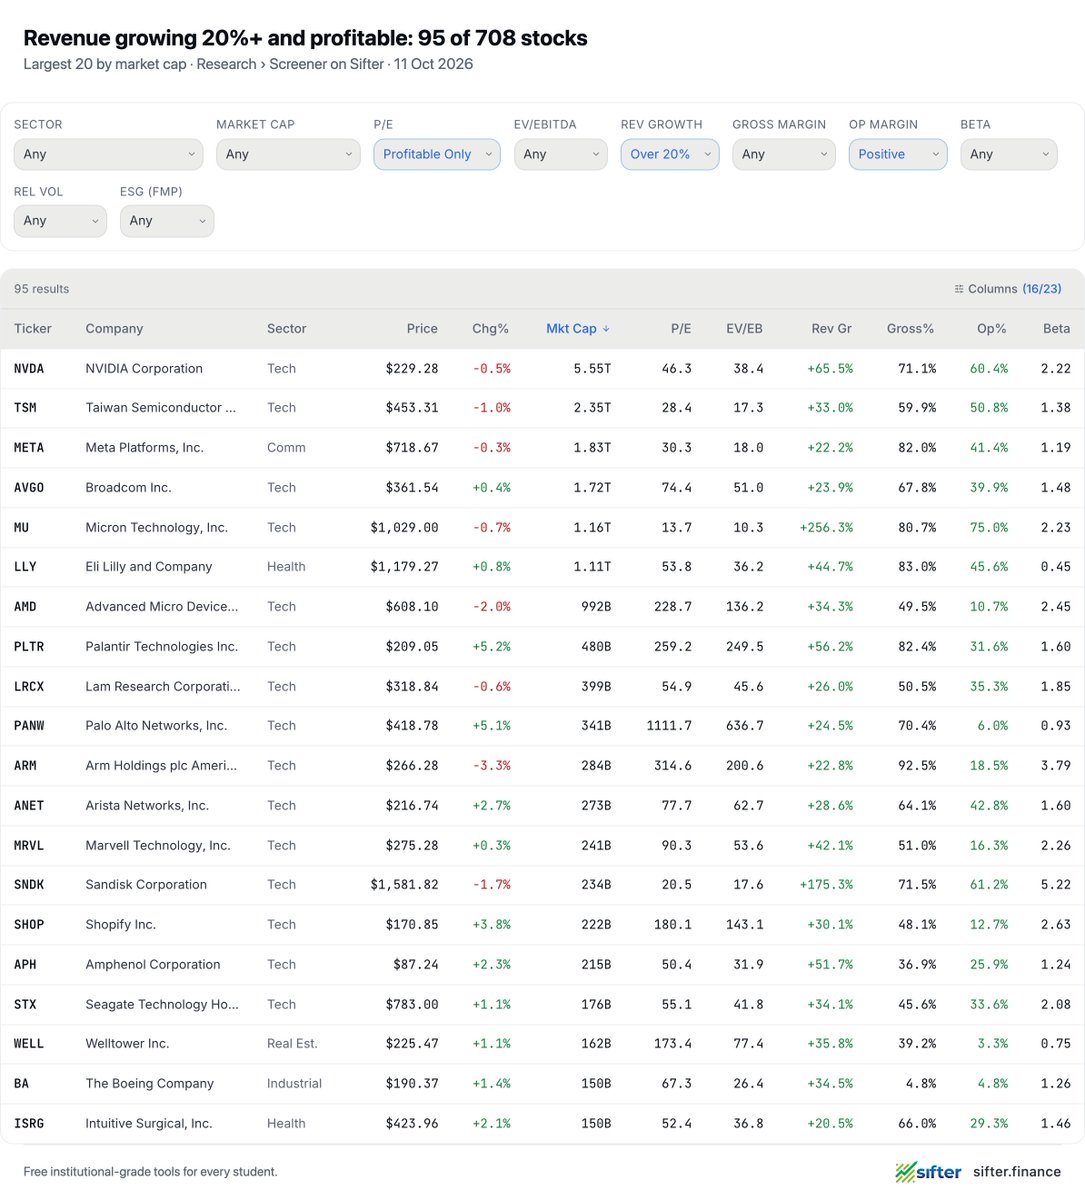Sort by Company column header
This screenshot has width=1085, height=1200.
point(114,328)
